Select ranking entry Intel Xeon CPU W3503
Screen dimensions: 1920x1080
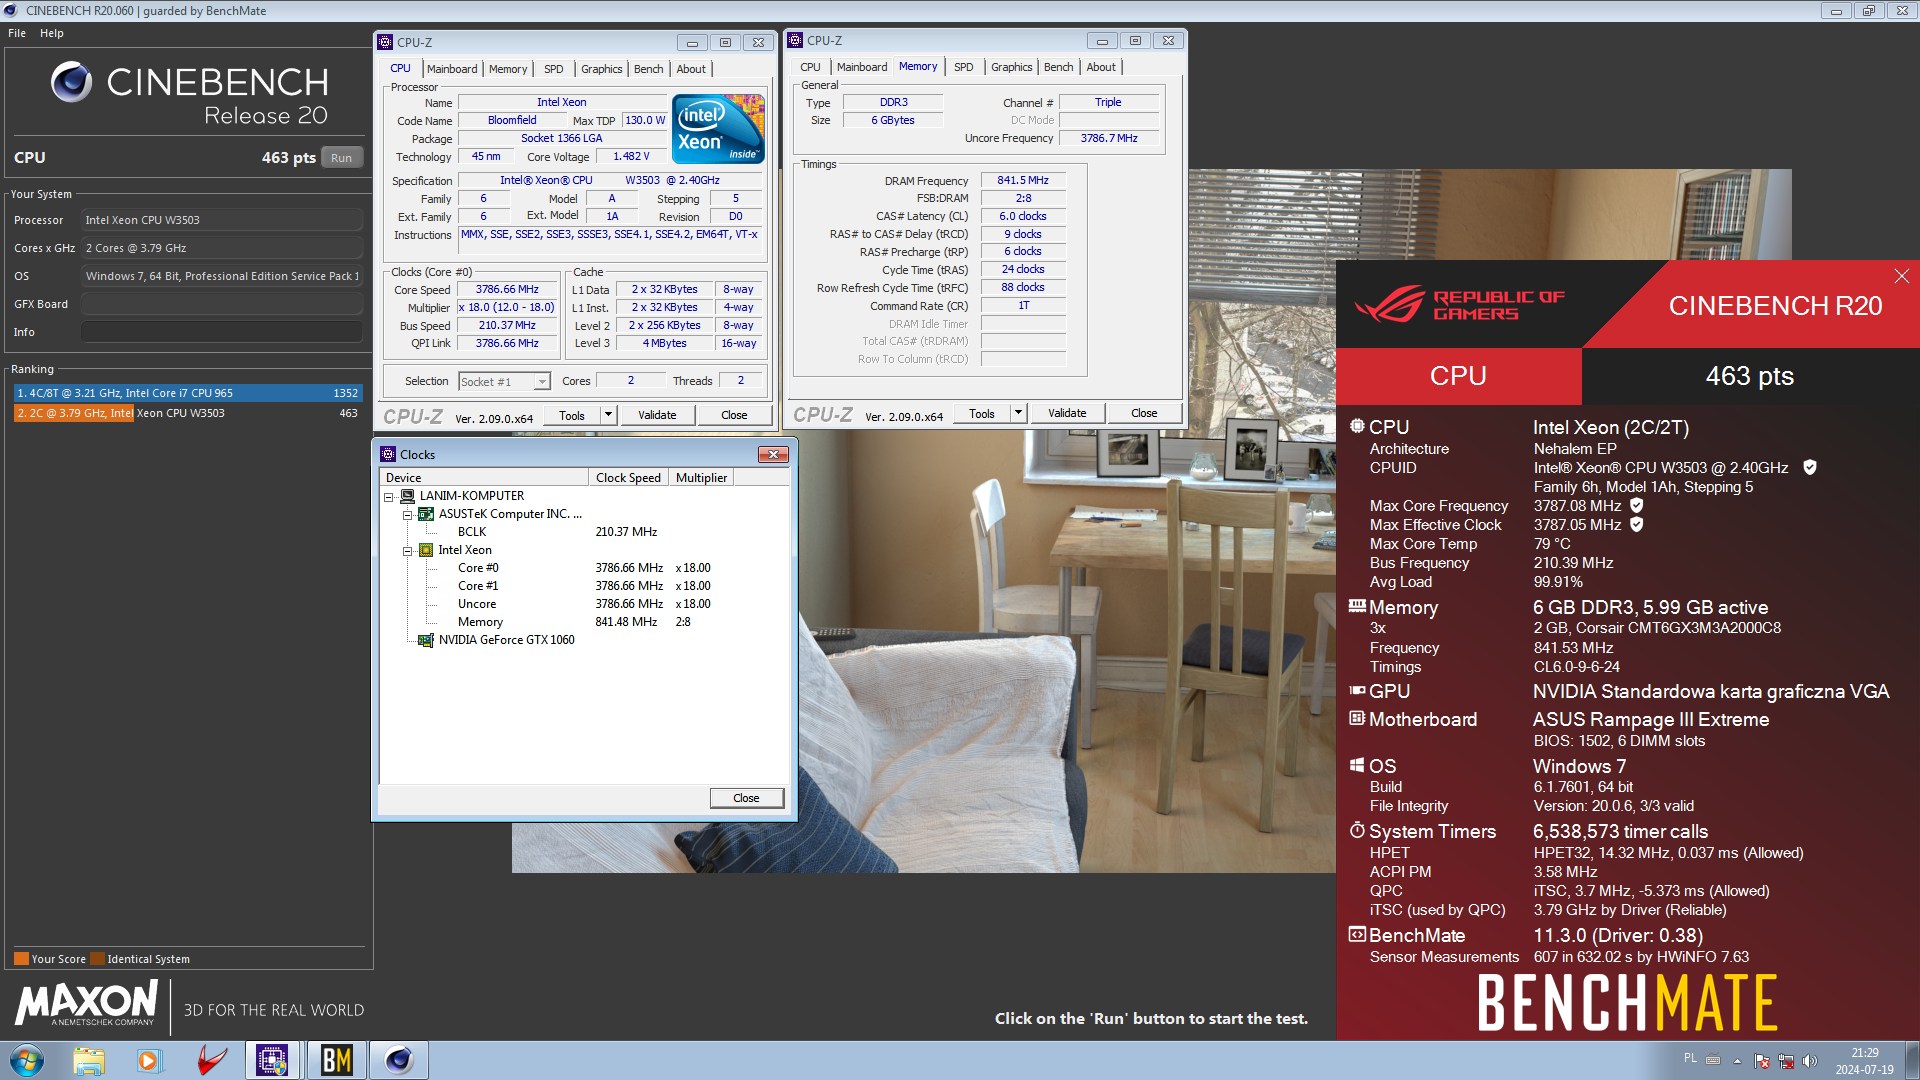(188, 413)
